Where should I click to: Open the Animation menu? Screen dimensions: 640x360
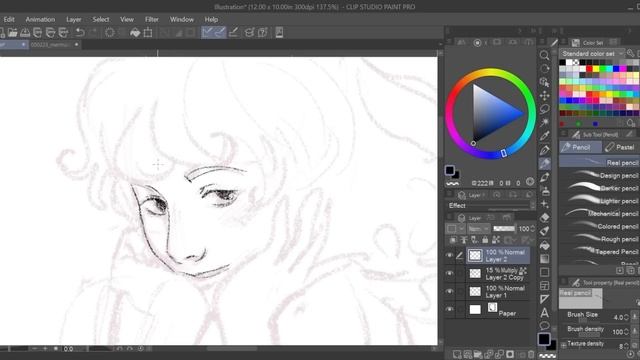coord(40,19)
